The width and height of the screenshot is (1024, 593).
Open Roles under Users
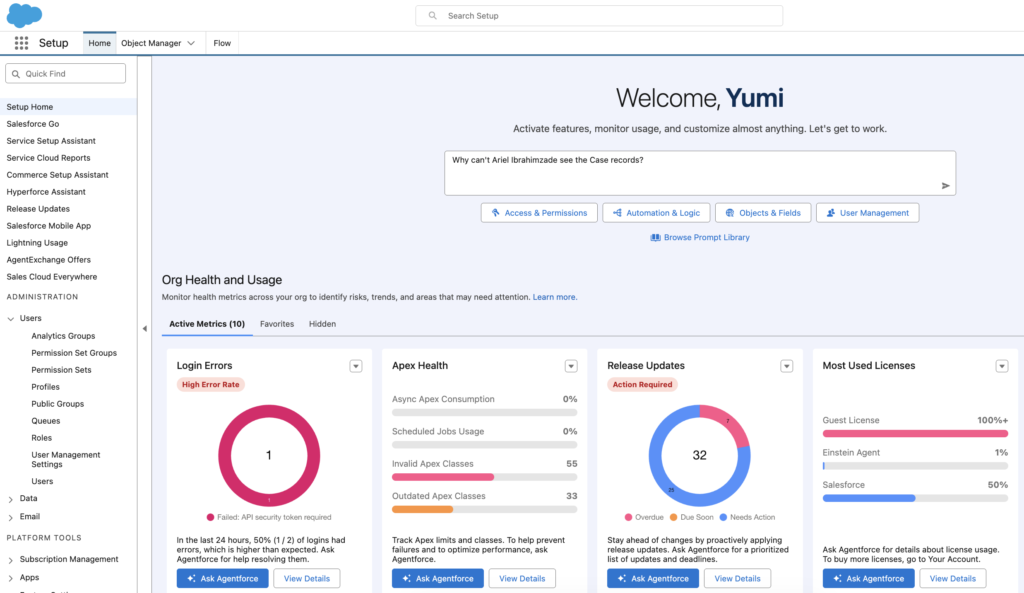pyautogui.click(x=41, y=438)
